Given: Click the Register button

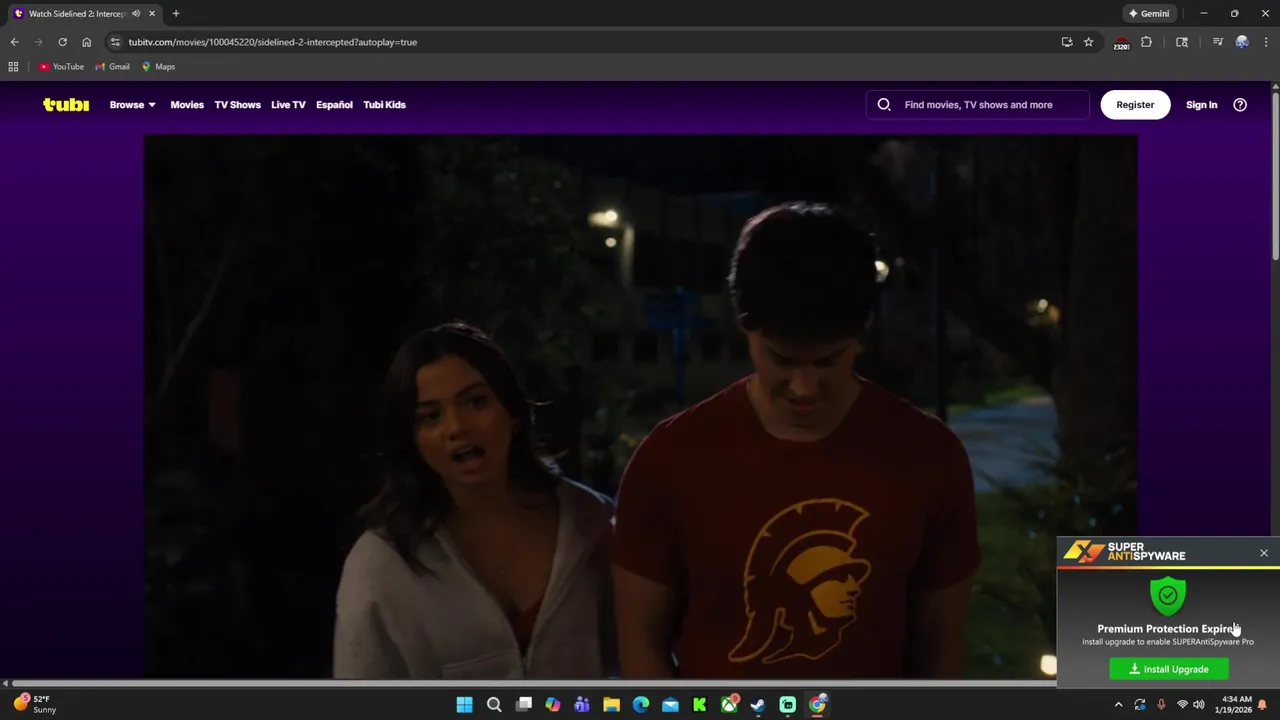Looking at the screenshot, I should (x=1135, y=104).
